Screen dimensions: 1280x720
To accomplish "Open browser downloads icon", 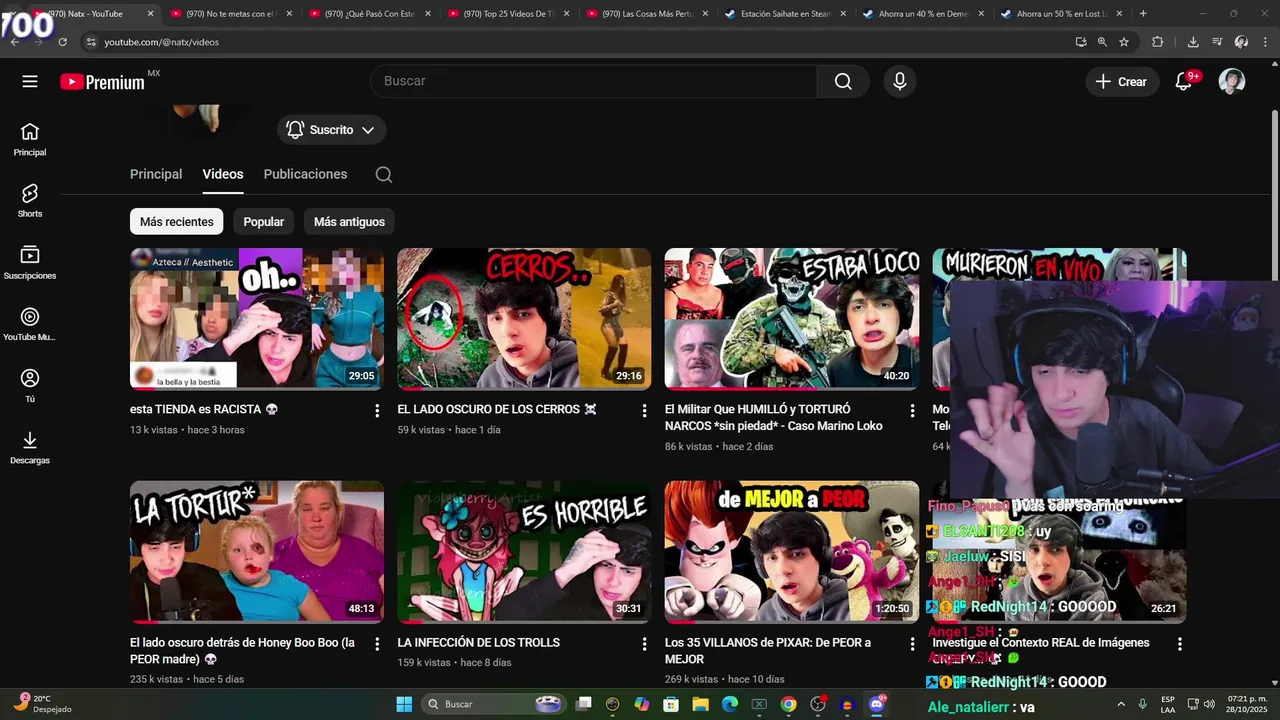I will pyautogui.click(x=1193, y=42).
